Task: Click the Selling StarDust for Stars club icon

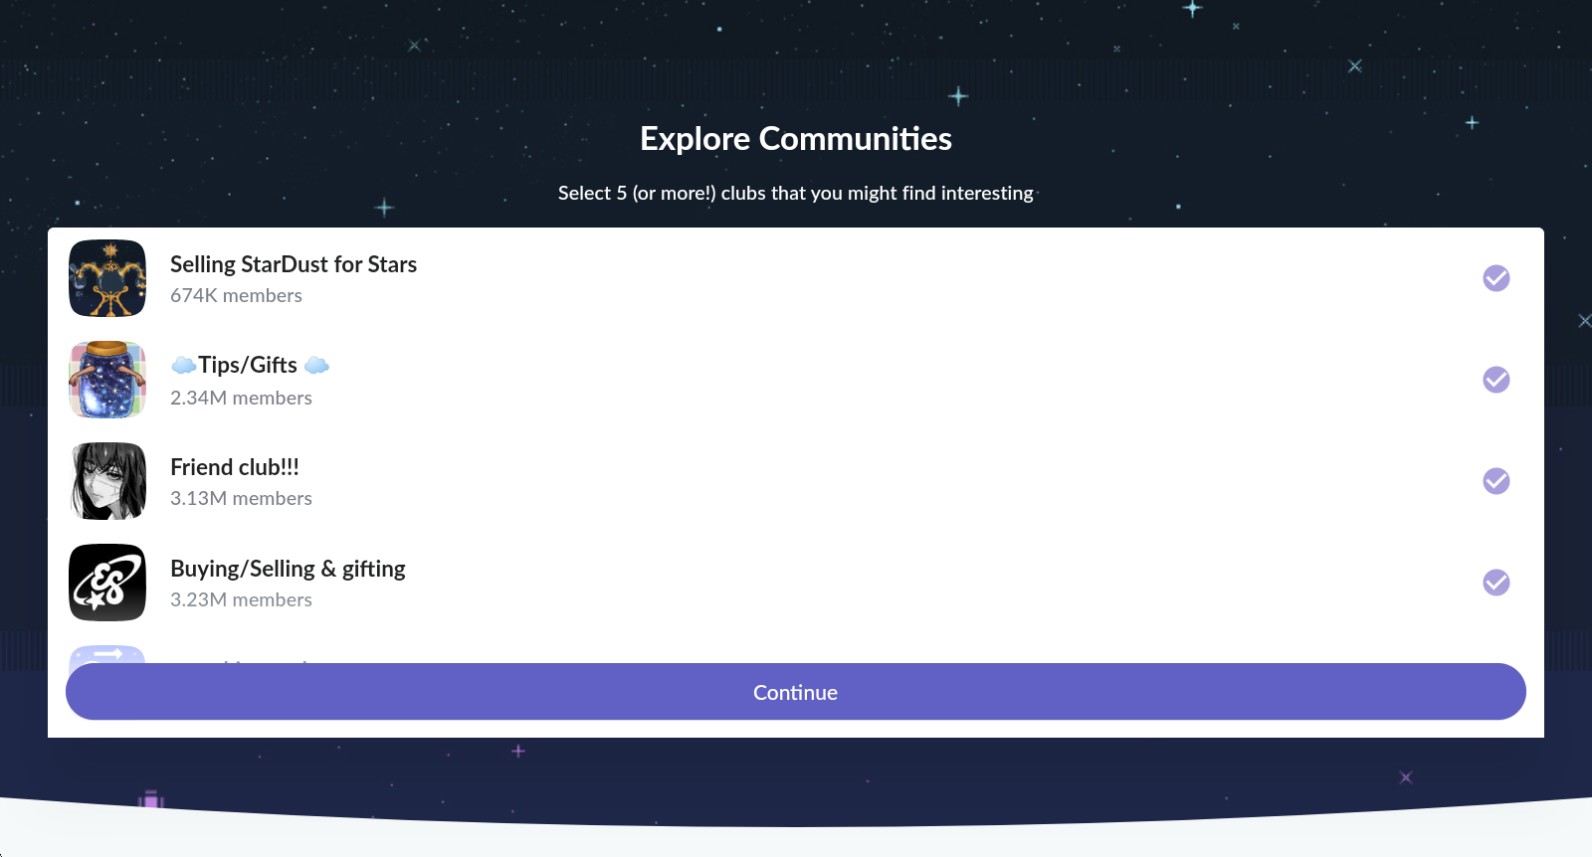Action: pos(107,278)
